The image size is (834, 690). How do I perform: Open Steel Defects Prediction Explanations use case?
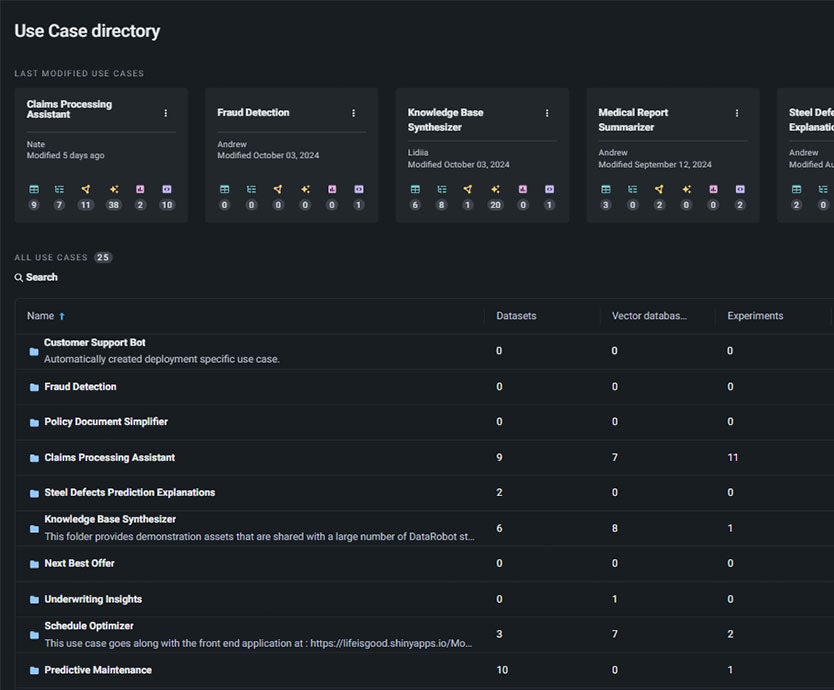click(130, 493)
